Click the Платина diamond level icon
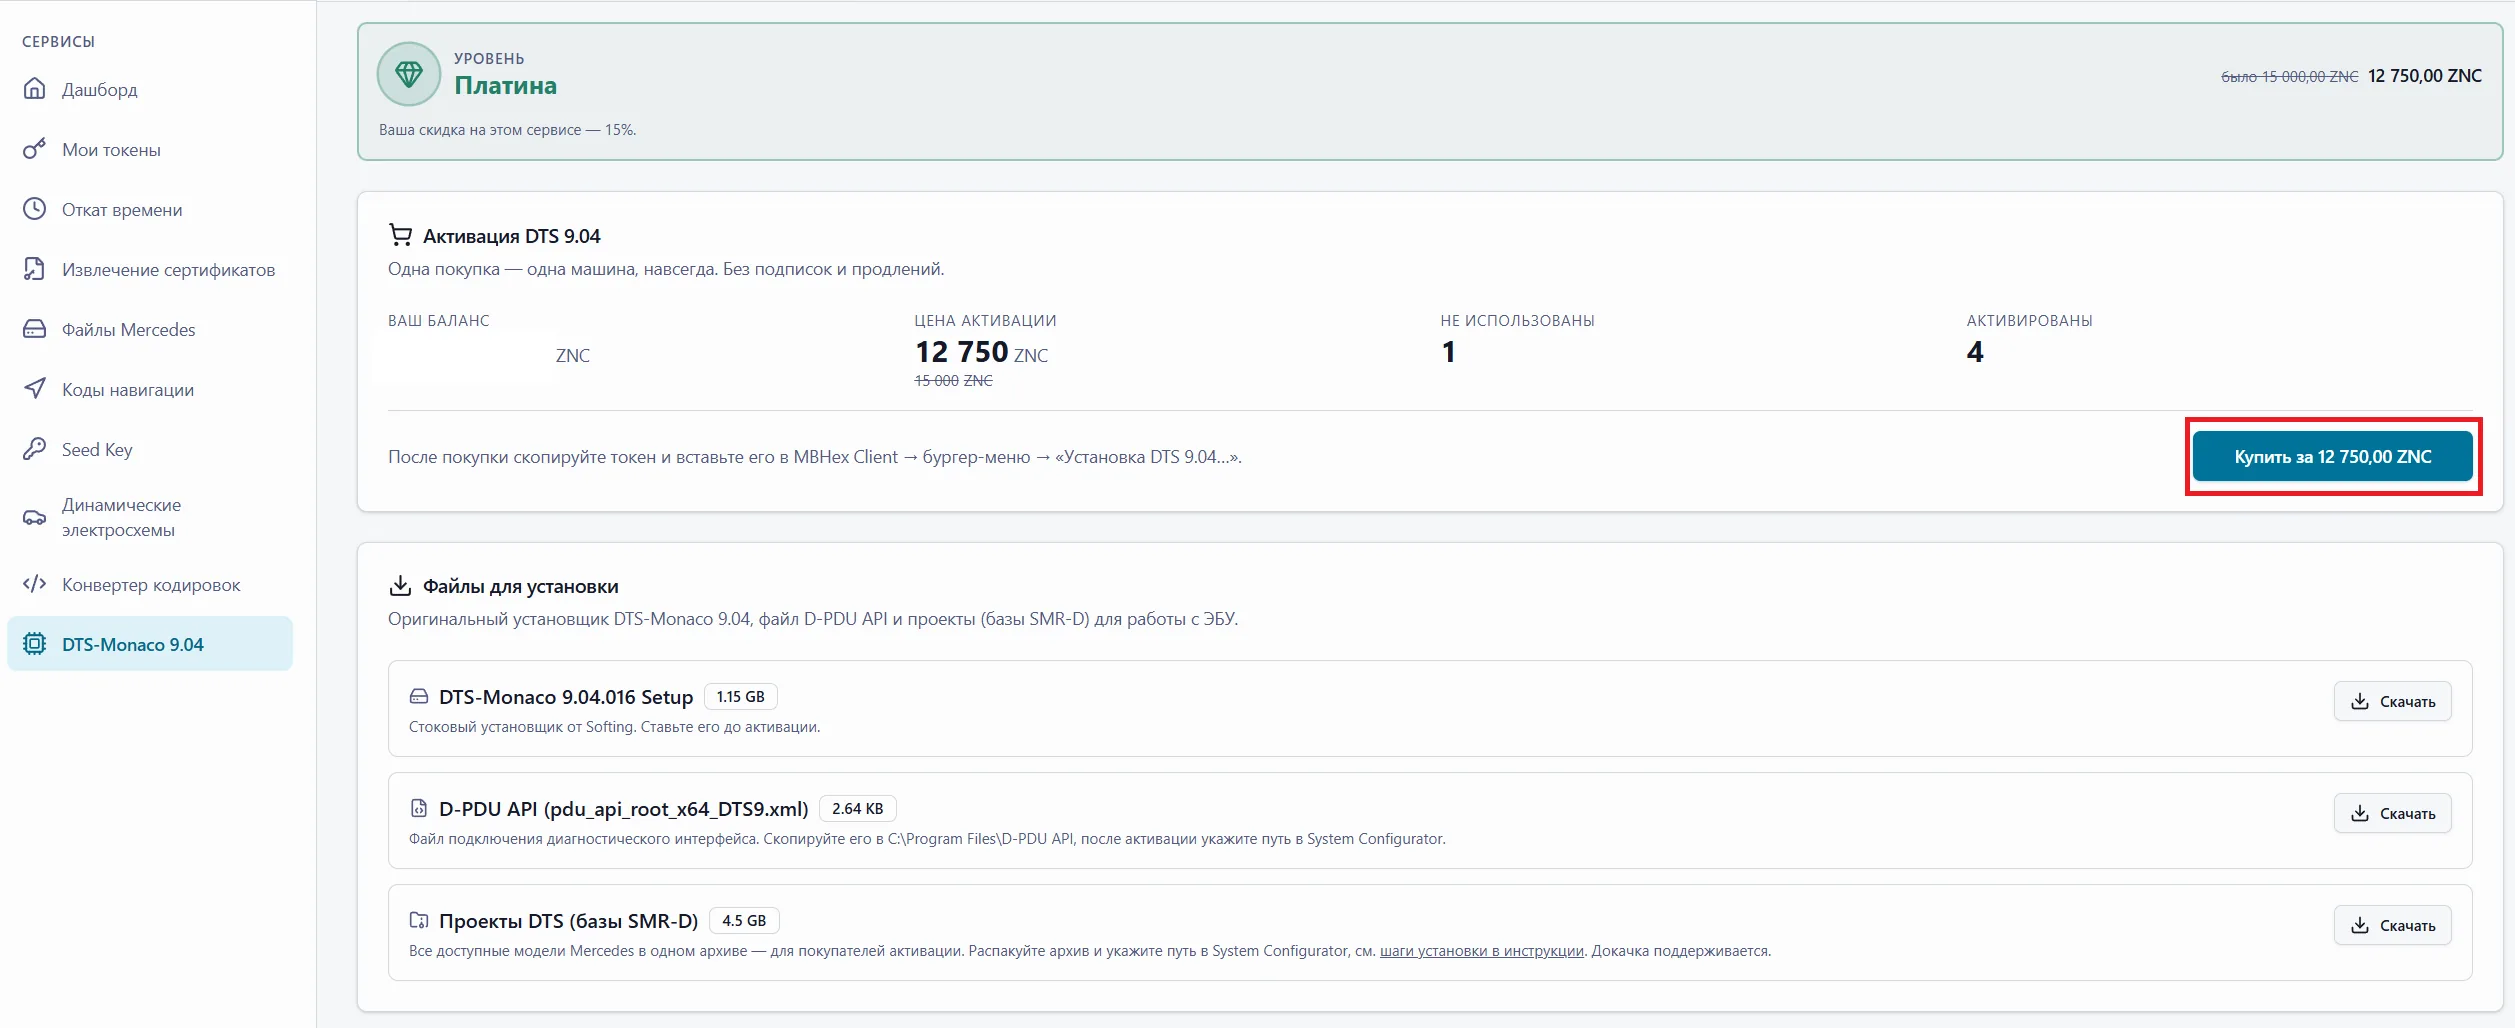This screenshot has height=1028, width=2515. (x=409, y=74)
